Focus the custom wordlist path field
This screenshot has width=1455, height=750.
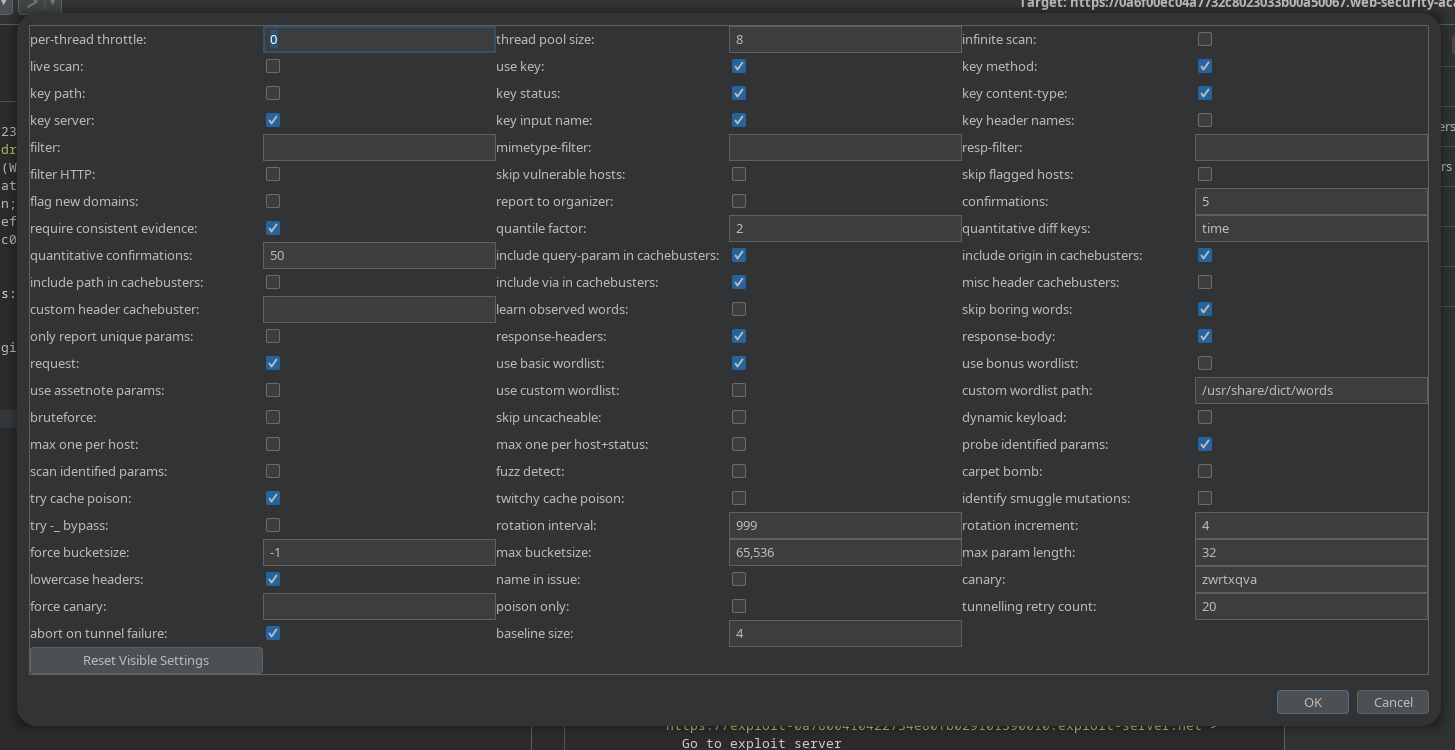tap(1310, 390)
